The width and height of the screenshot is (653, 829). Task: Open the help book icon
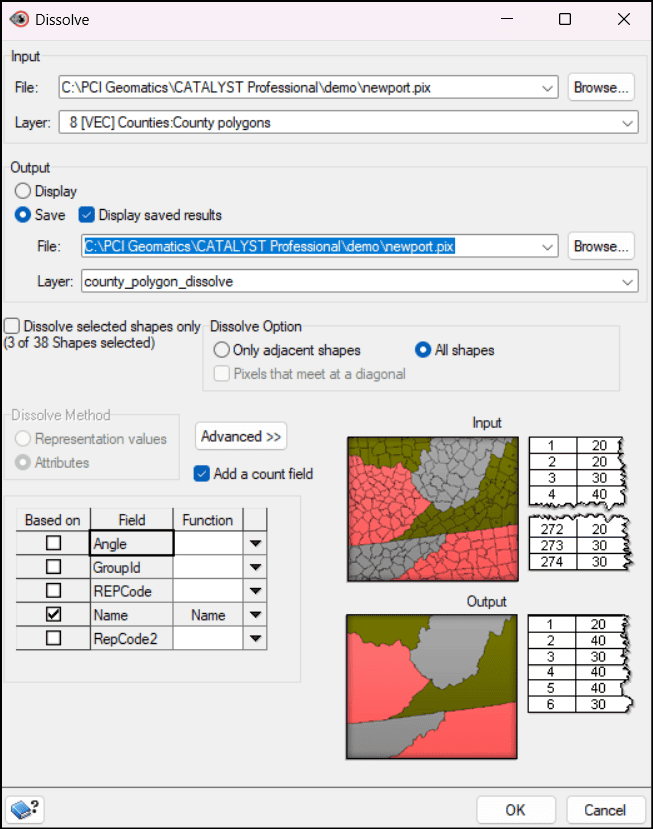24,809
